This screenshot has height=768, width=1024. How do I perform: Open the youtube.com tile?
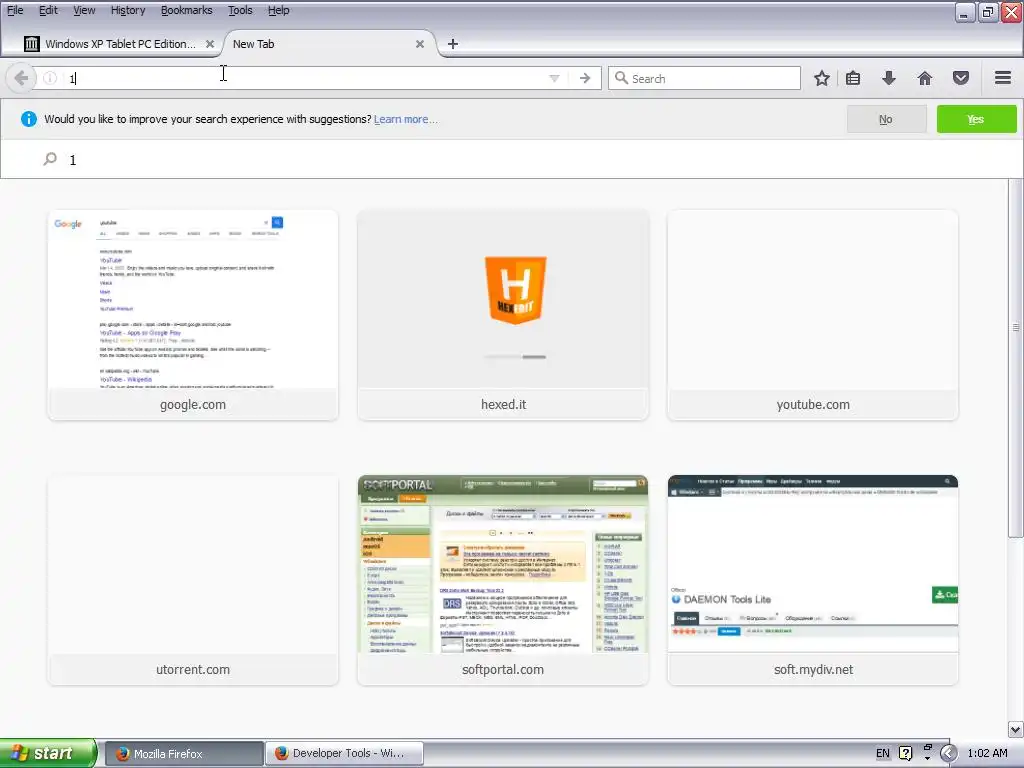point(812,315)
